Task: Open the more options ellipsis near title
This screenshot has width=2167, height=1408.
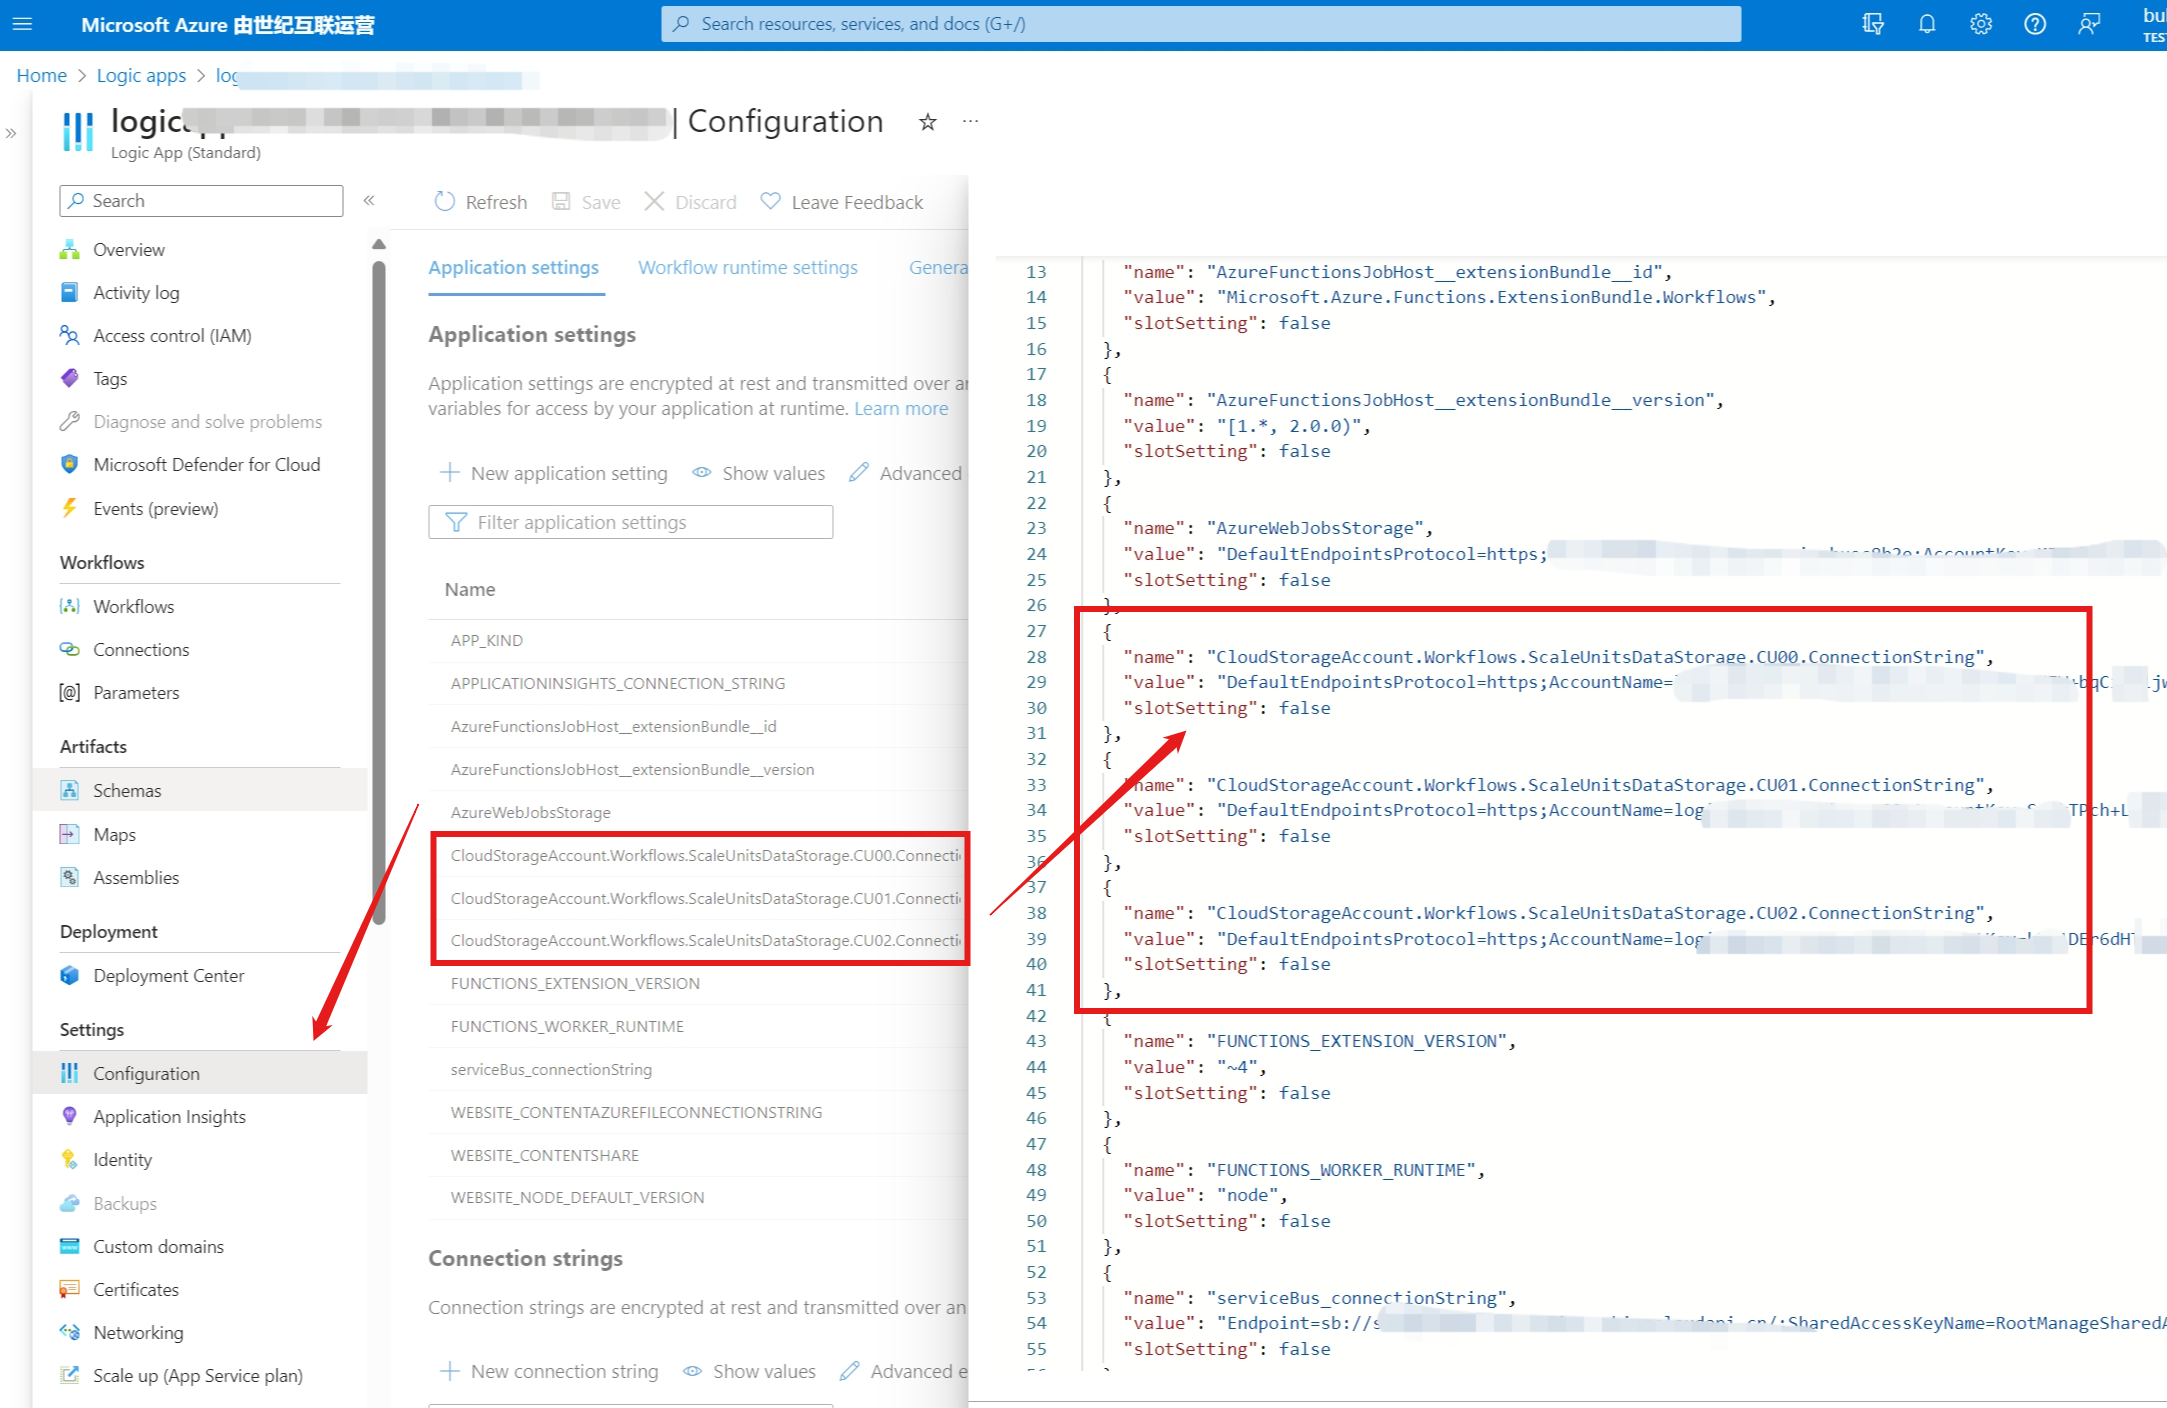Action: click(x=970, y=121)
